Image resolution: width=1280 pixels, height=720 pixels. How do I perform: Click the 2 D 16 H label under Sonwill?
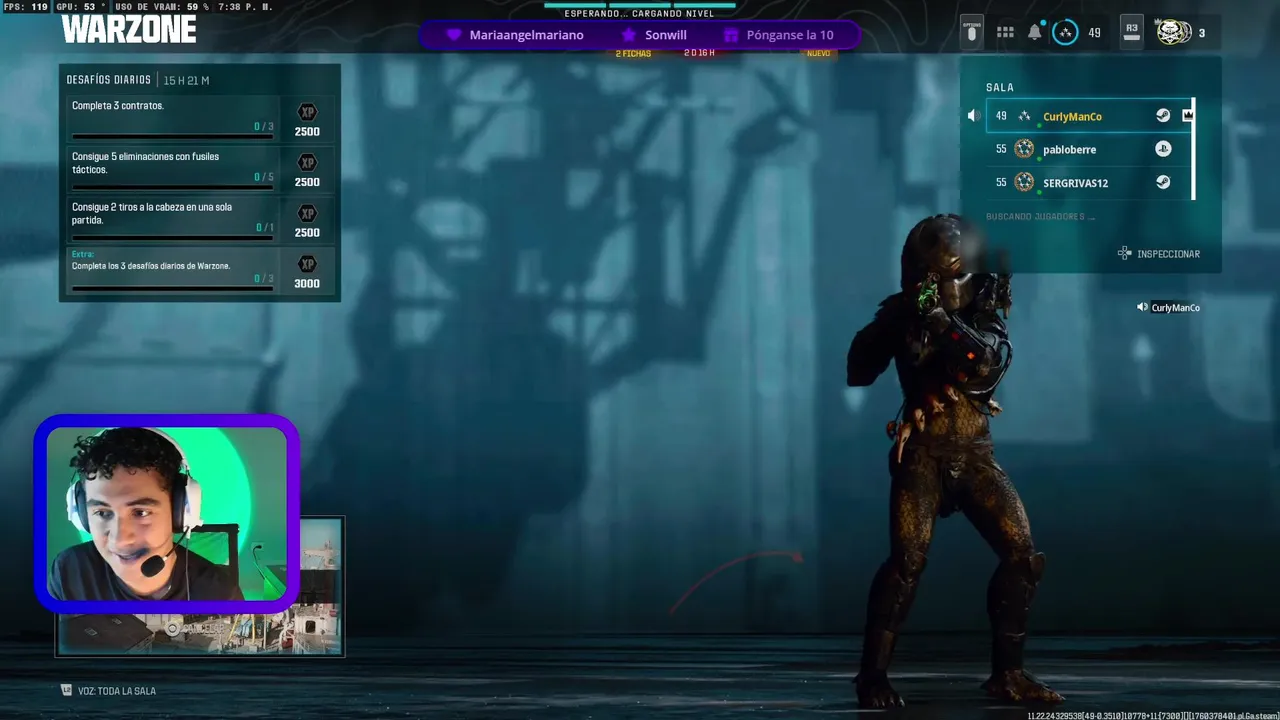click(700, 53)
